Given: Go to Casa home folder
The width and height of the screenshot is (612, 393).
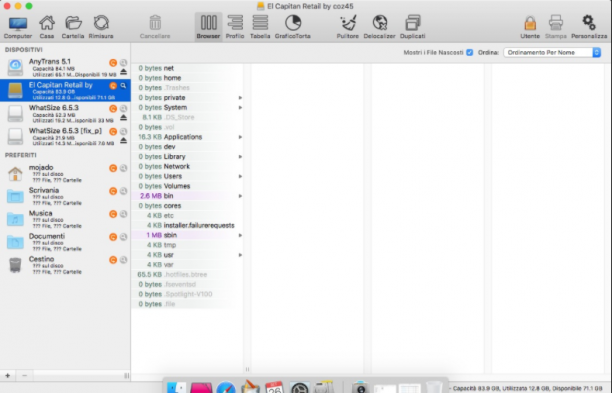Looking at the screenshot, I should (x=46, y=27).
